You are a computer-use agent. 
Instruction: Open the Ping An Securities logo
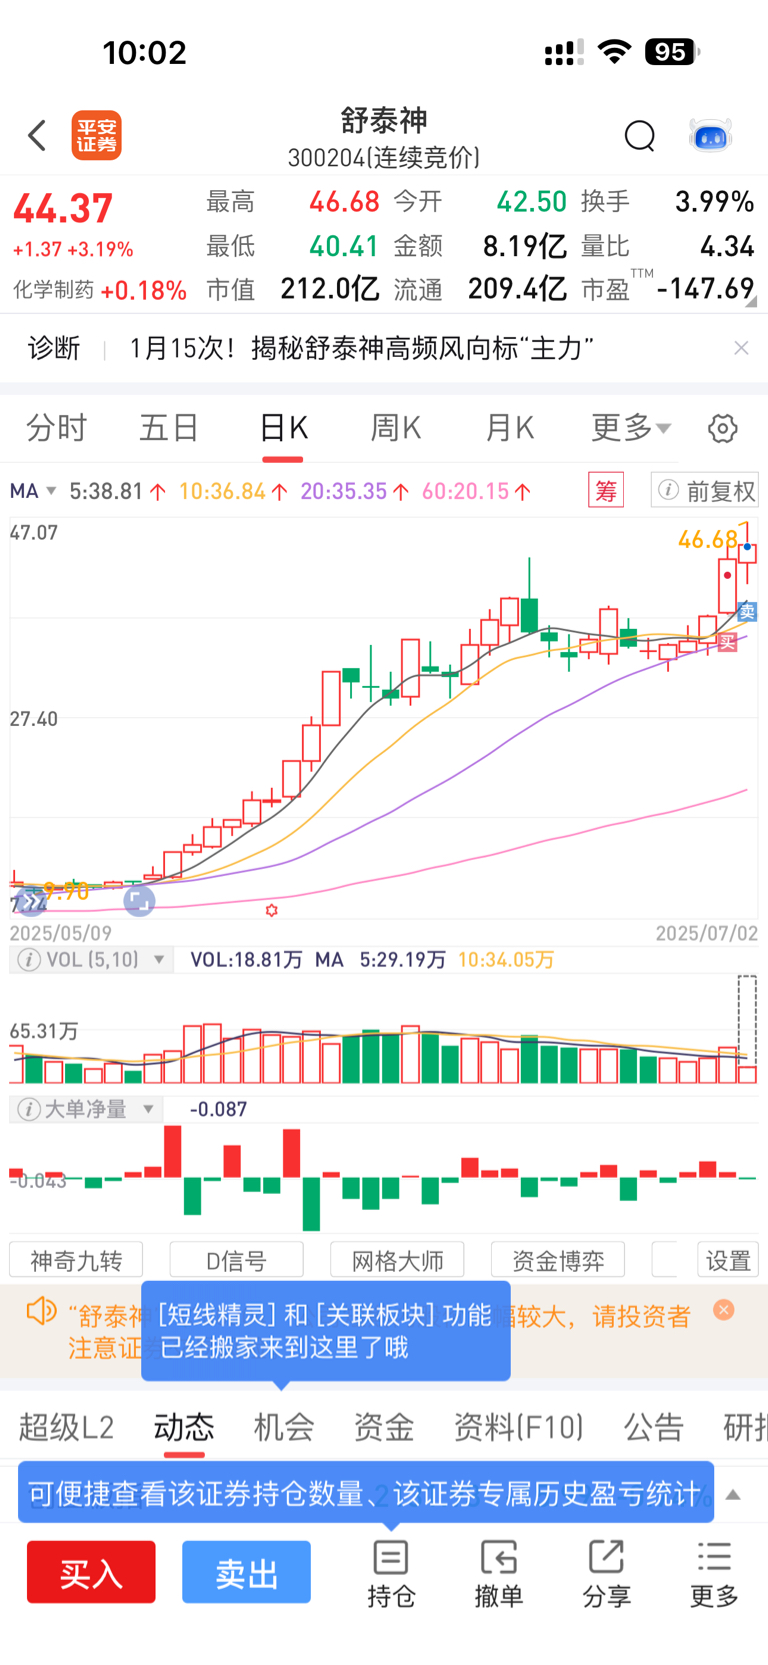pos(96,136)
